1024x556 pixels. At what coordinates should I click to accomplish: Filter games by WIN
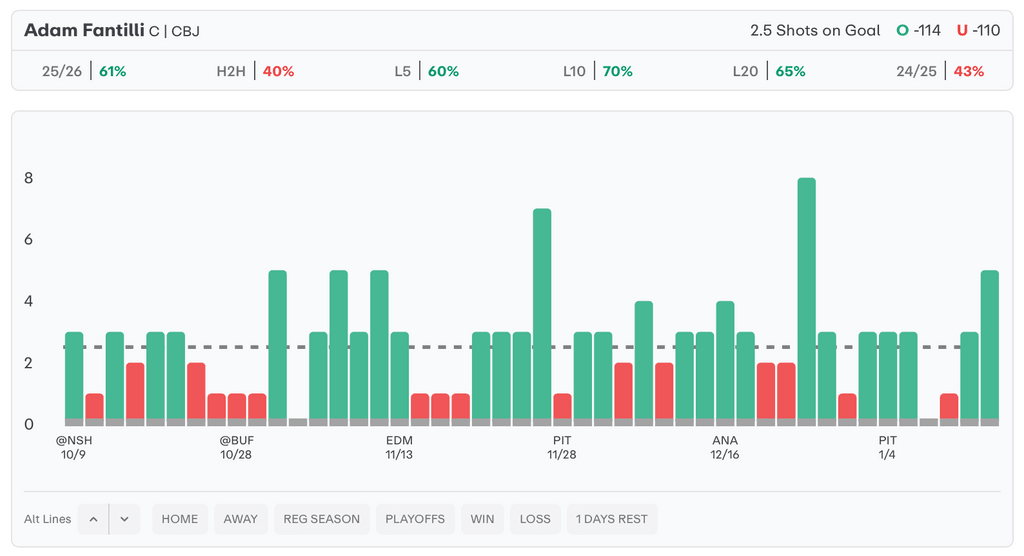(x=482, y=519)
